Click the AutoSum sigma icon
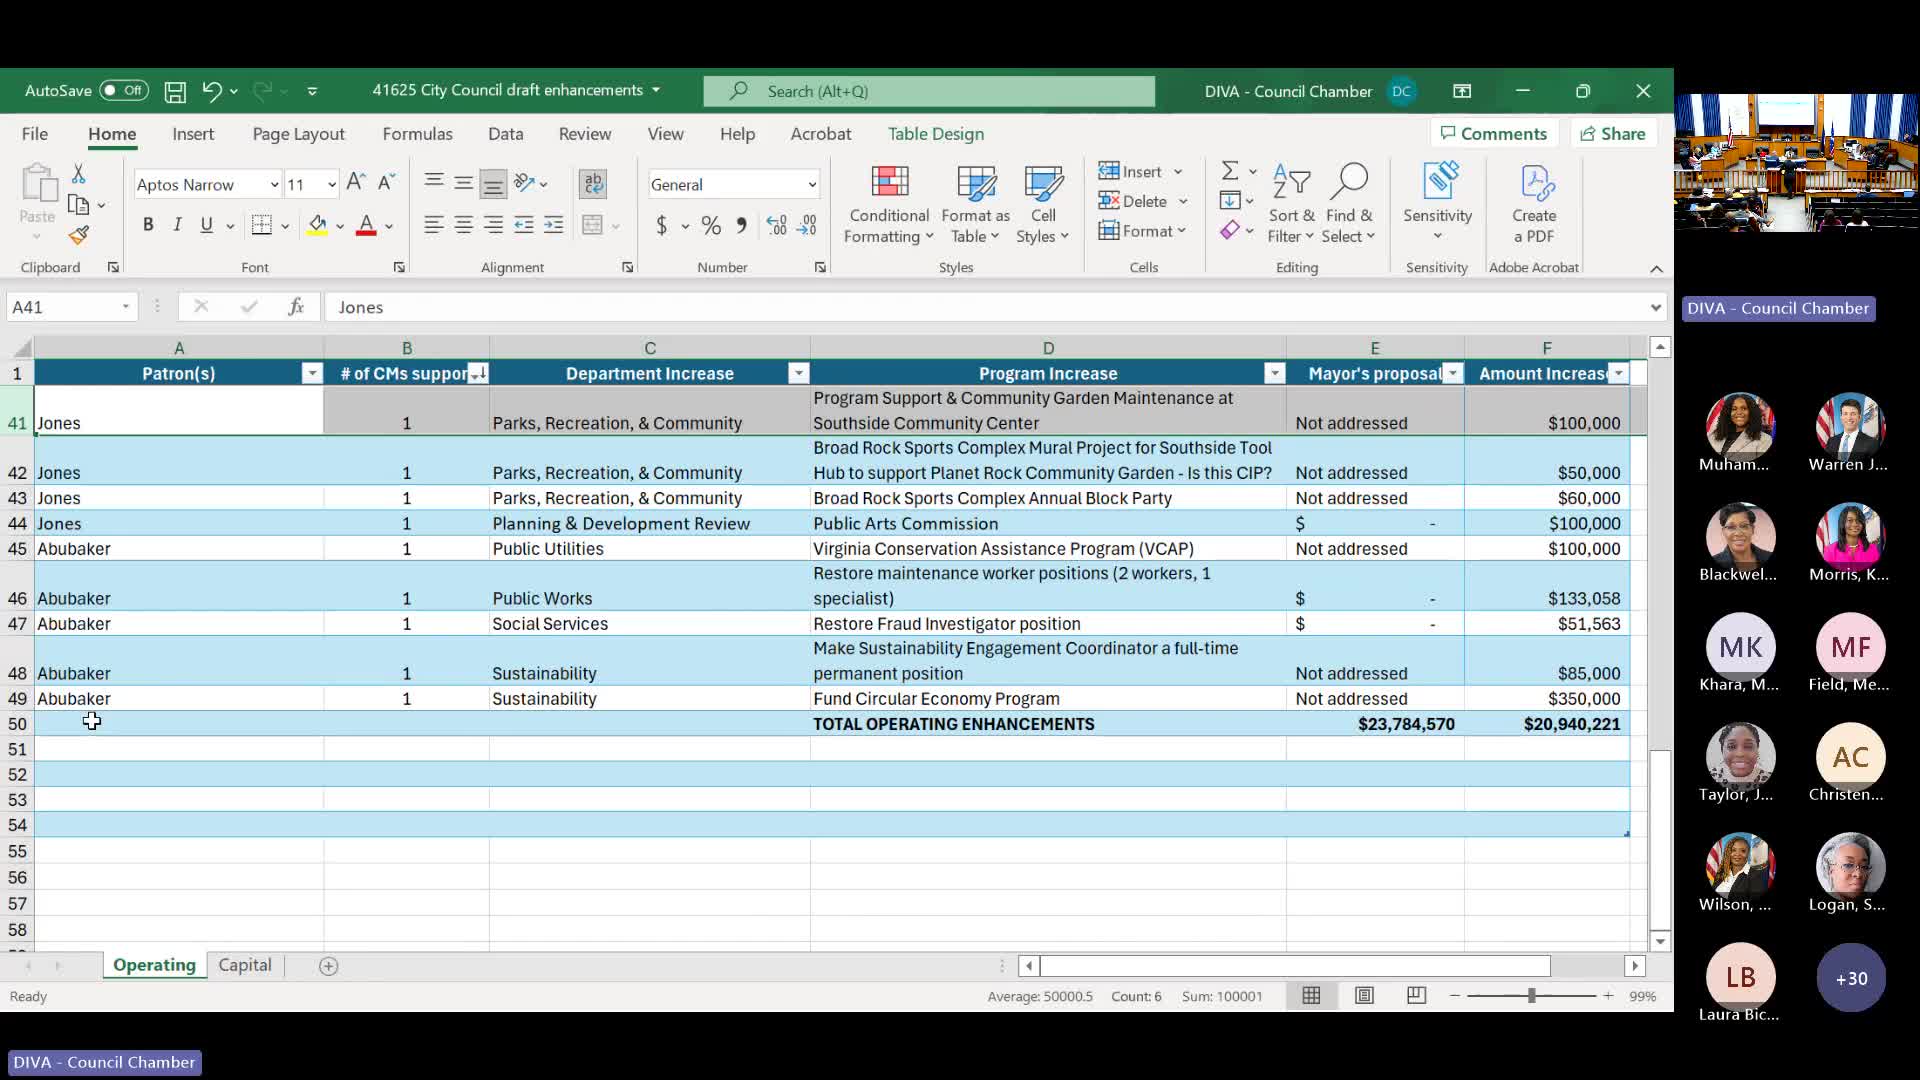This screenshot has height=1080, width=1920. pyautogui.click(x=1230, y=171)
